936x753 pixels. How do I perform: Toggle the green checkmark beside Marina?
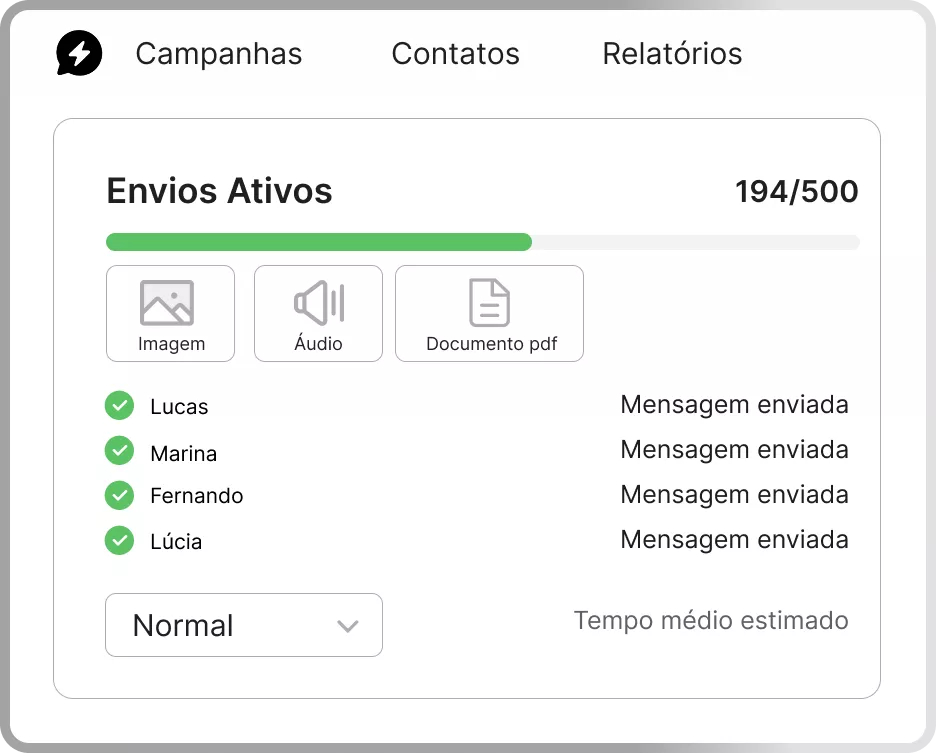click(x=119, y=451)
